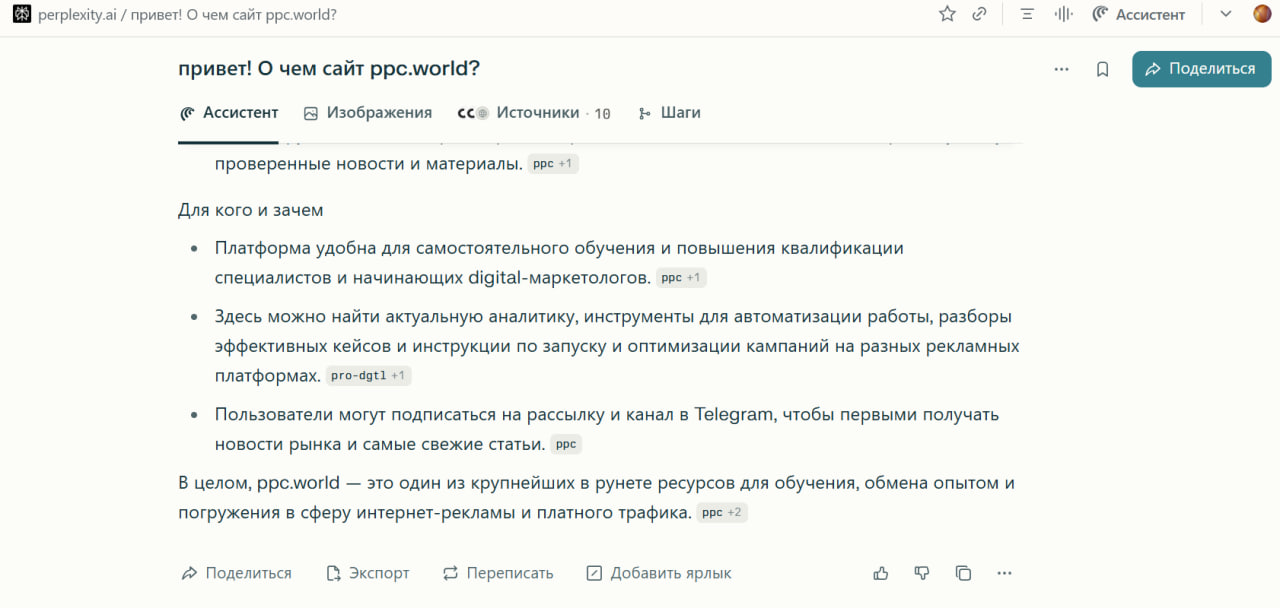This screenshot has width=1280, height=608.
Task: Give a thumbs up to the answer
Action: (880, 572)
